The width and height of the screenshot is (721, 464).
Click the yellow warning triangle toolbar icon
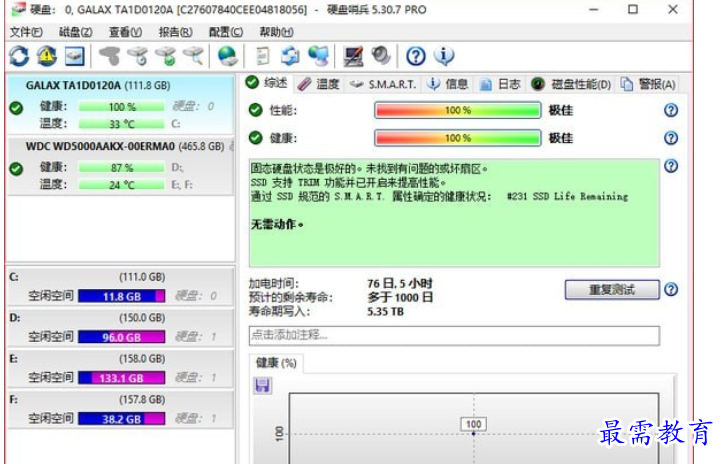pyautogui.click(x=46, y=56)
